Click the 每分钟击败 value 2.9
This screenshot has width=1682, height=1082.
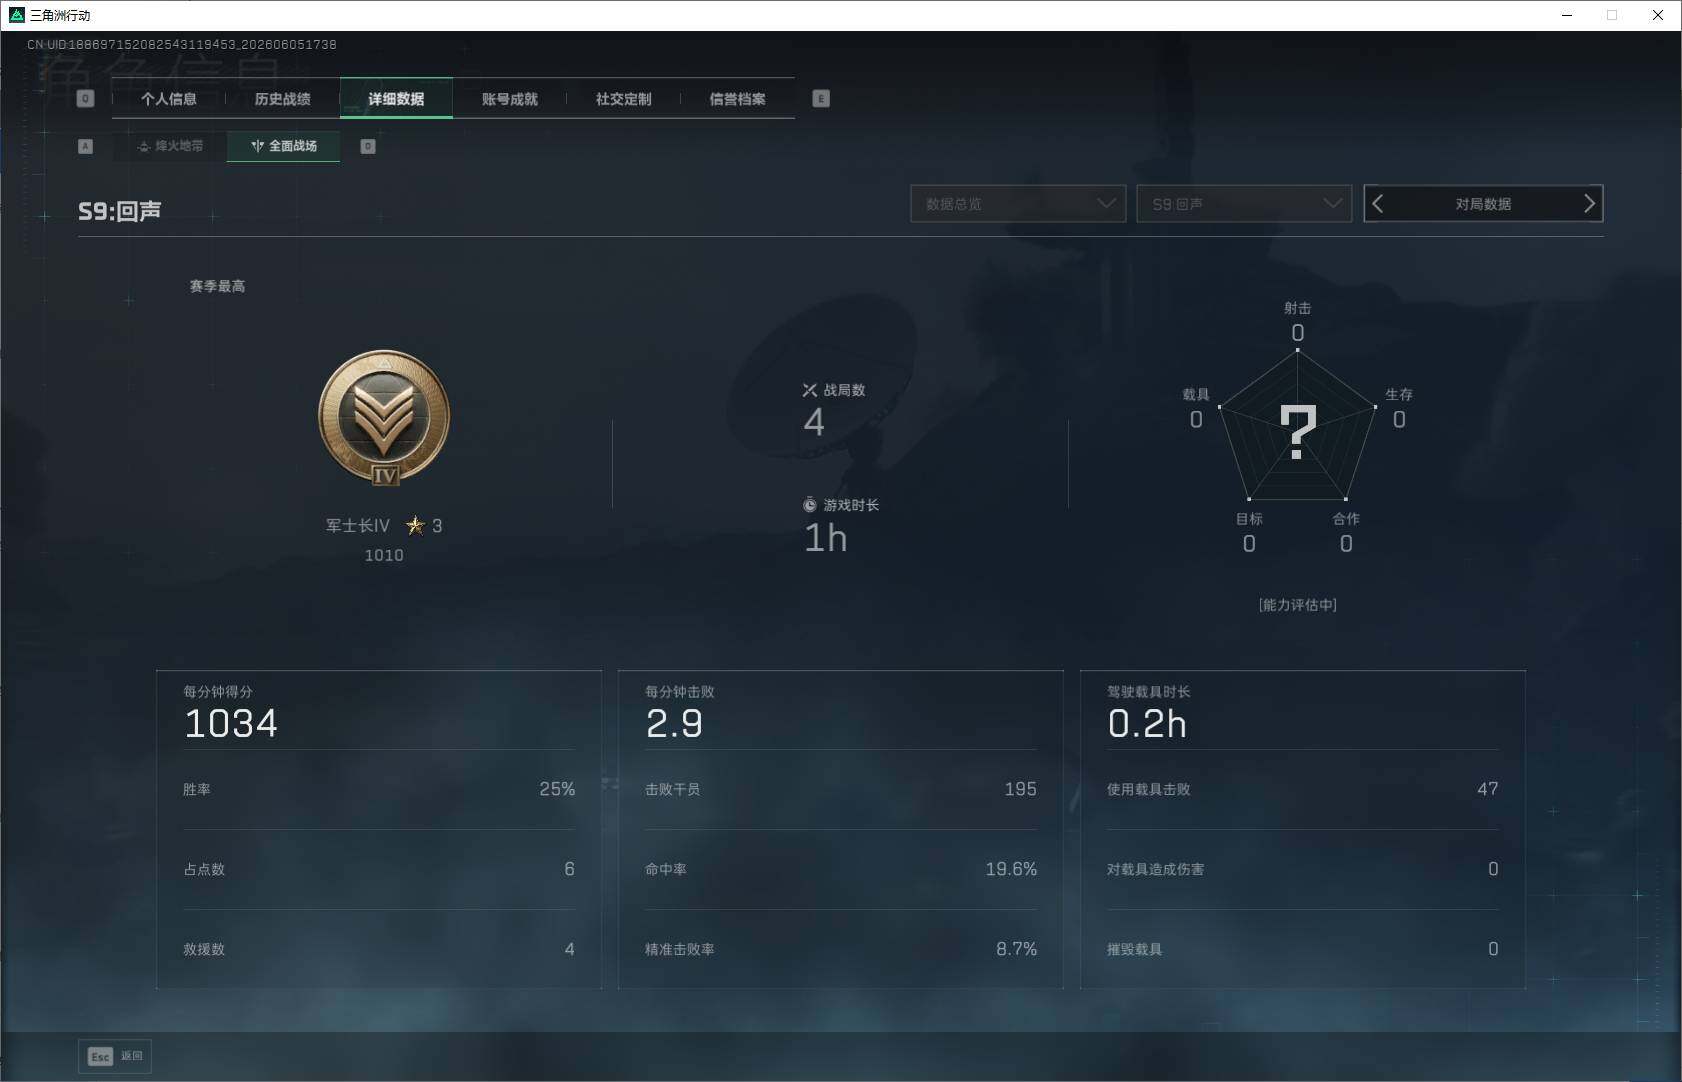click(x=675, y=723)
